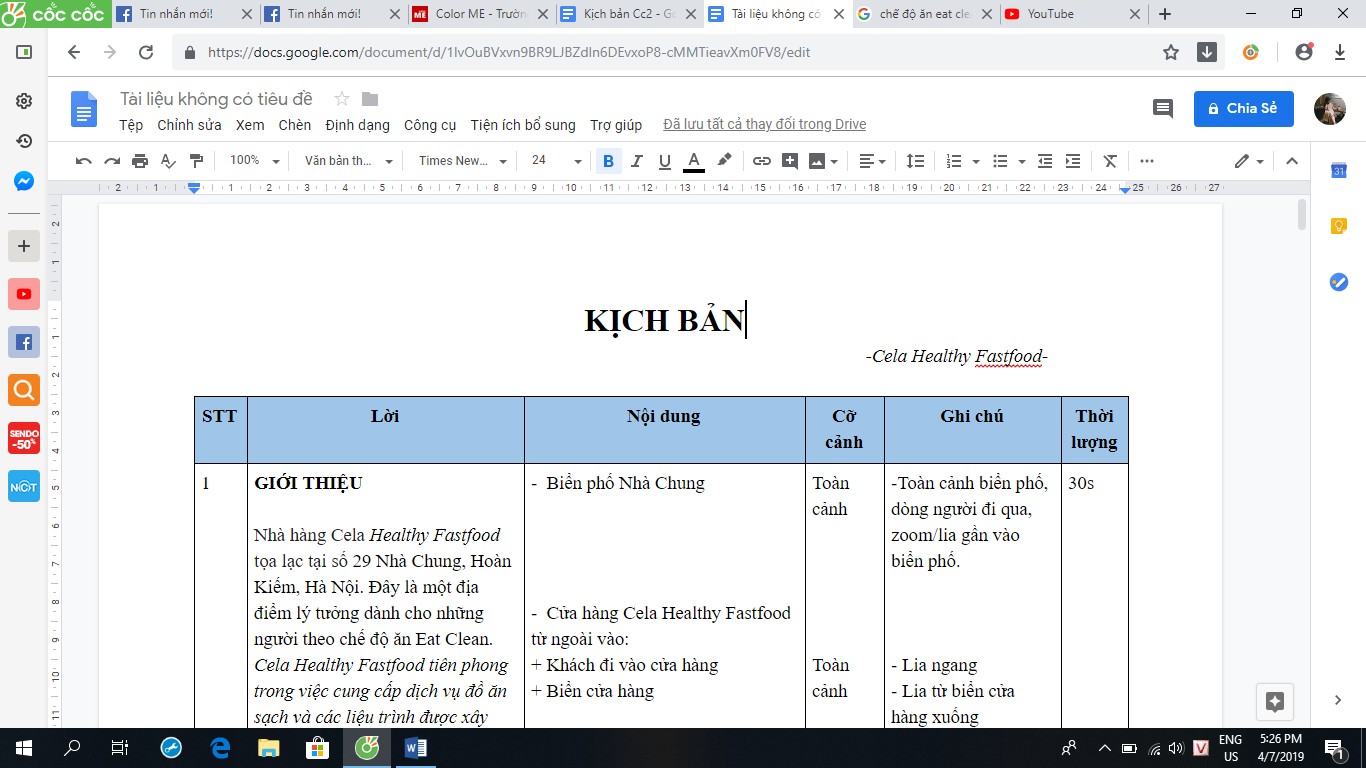Viewport: 1366px width, 768px height.
Task: Print the document using the printer icon
Action: (140, 161)
